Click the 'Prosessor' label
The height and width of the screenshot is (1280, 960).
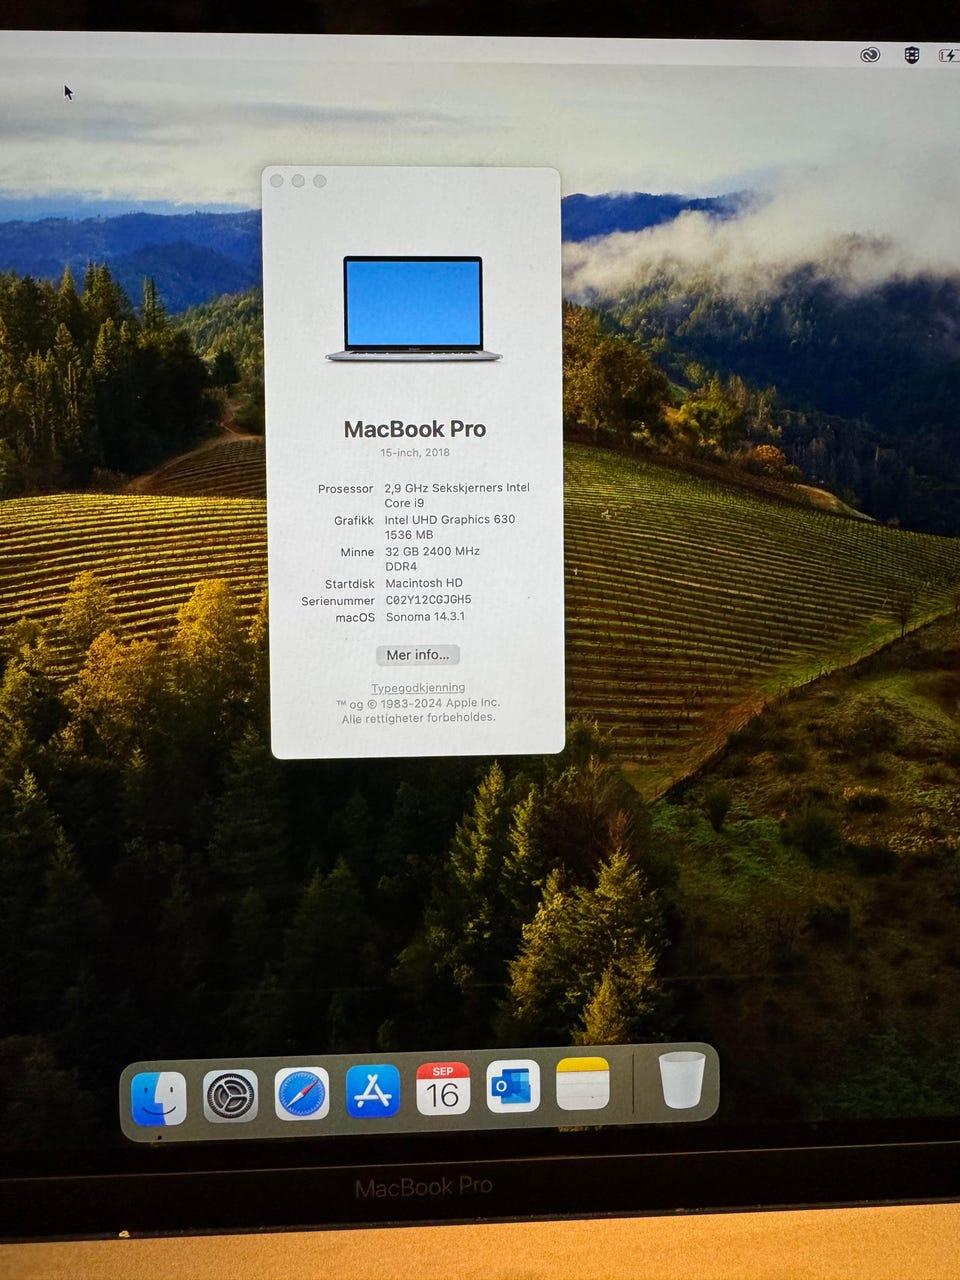pyautogui.click(x=345, y=489)
